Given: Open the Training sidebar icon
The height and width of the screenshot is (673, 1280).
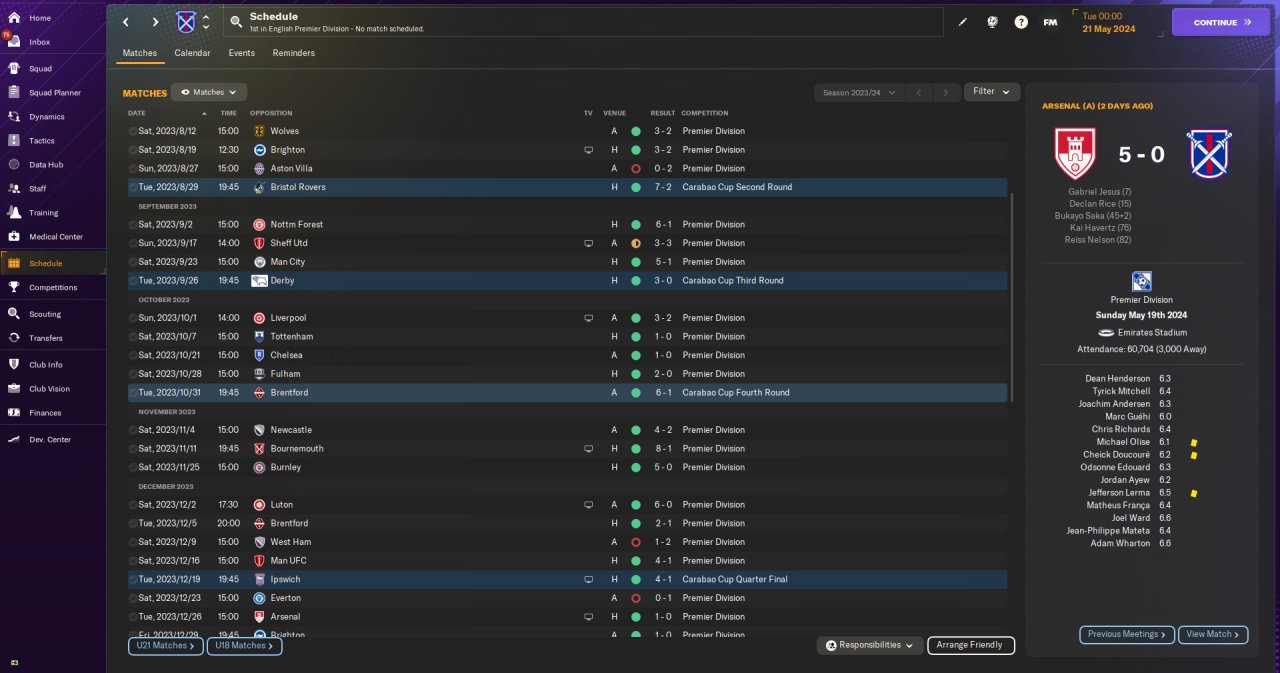Looking at the screenshot, I should point(14,213).
